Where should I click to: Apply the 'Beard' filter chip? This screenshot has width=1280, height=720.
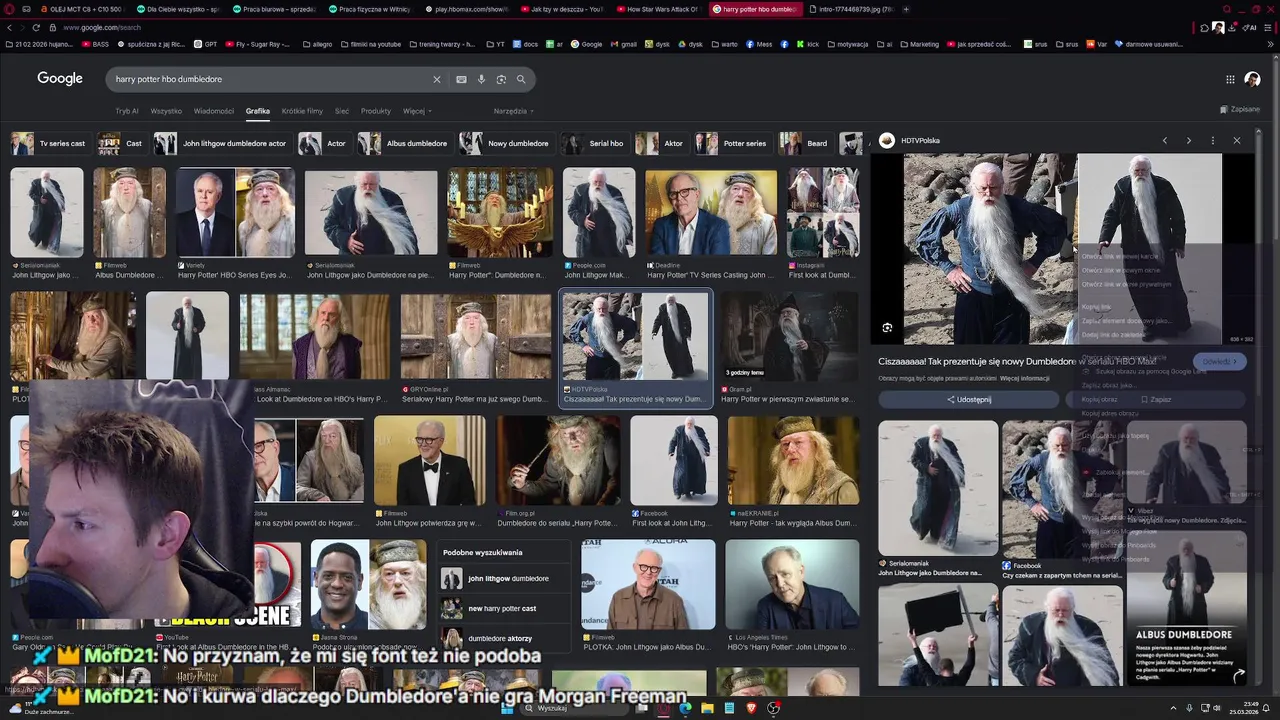806,143
